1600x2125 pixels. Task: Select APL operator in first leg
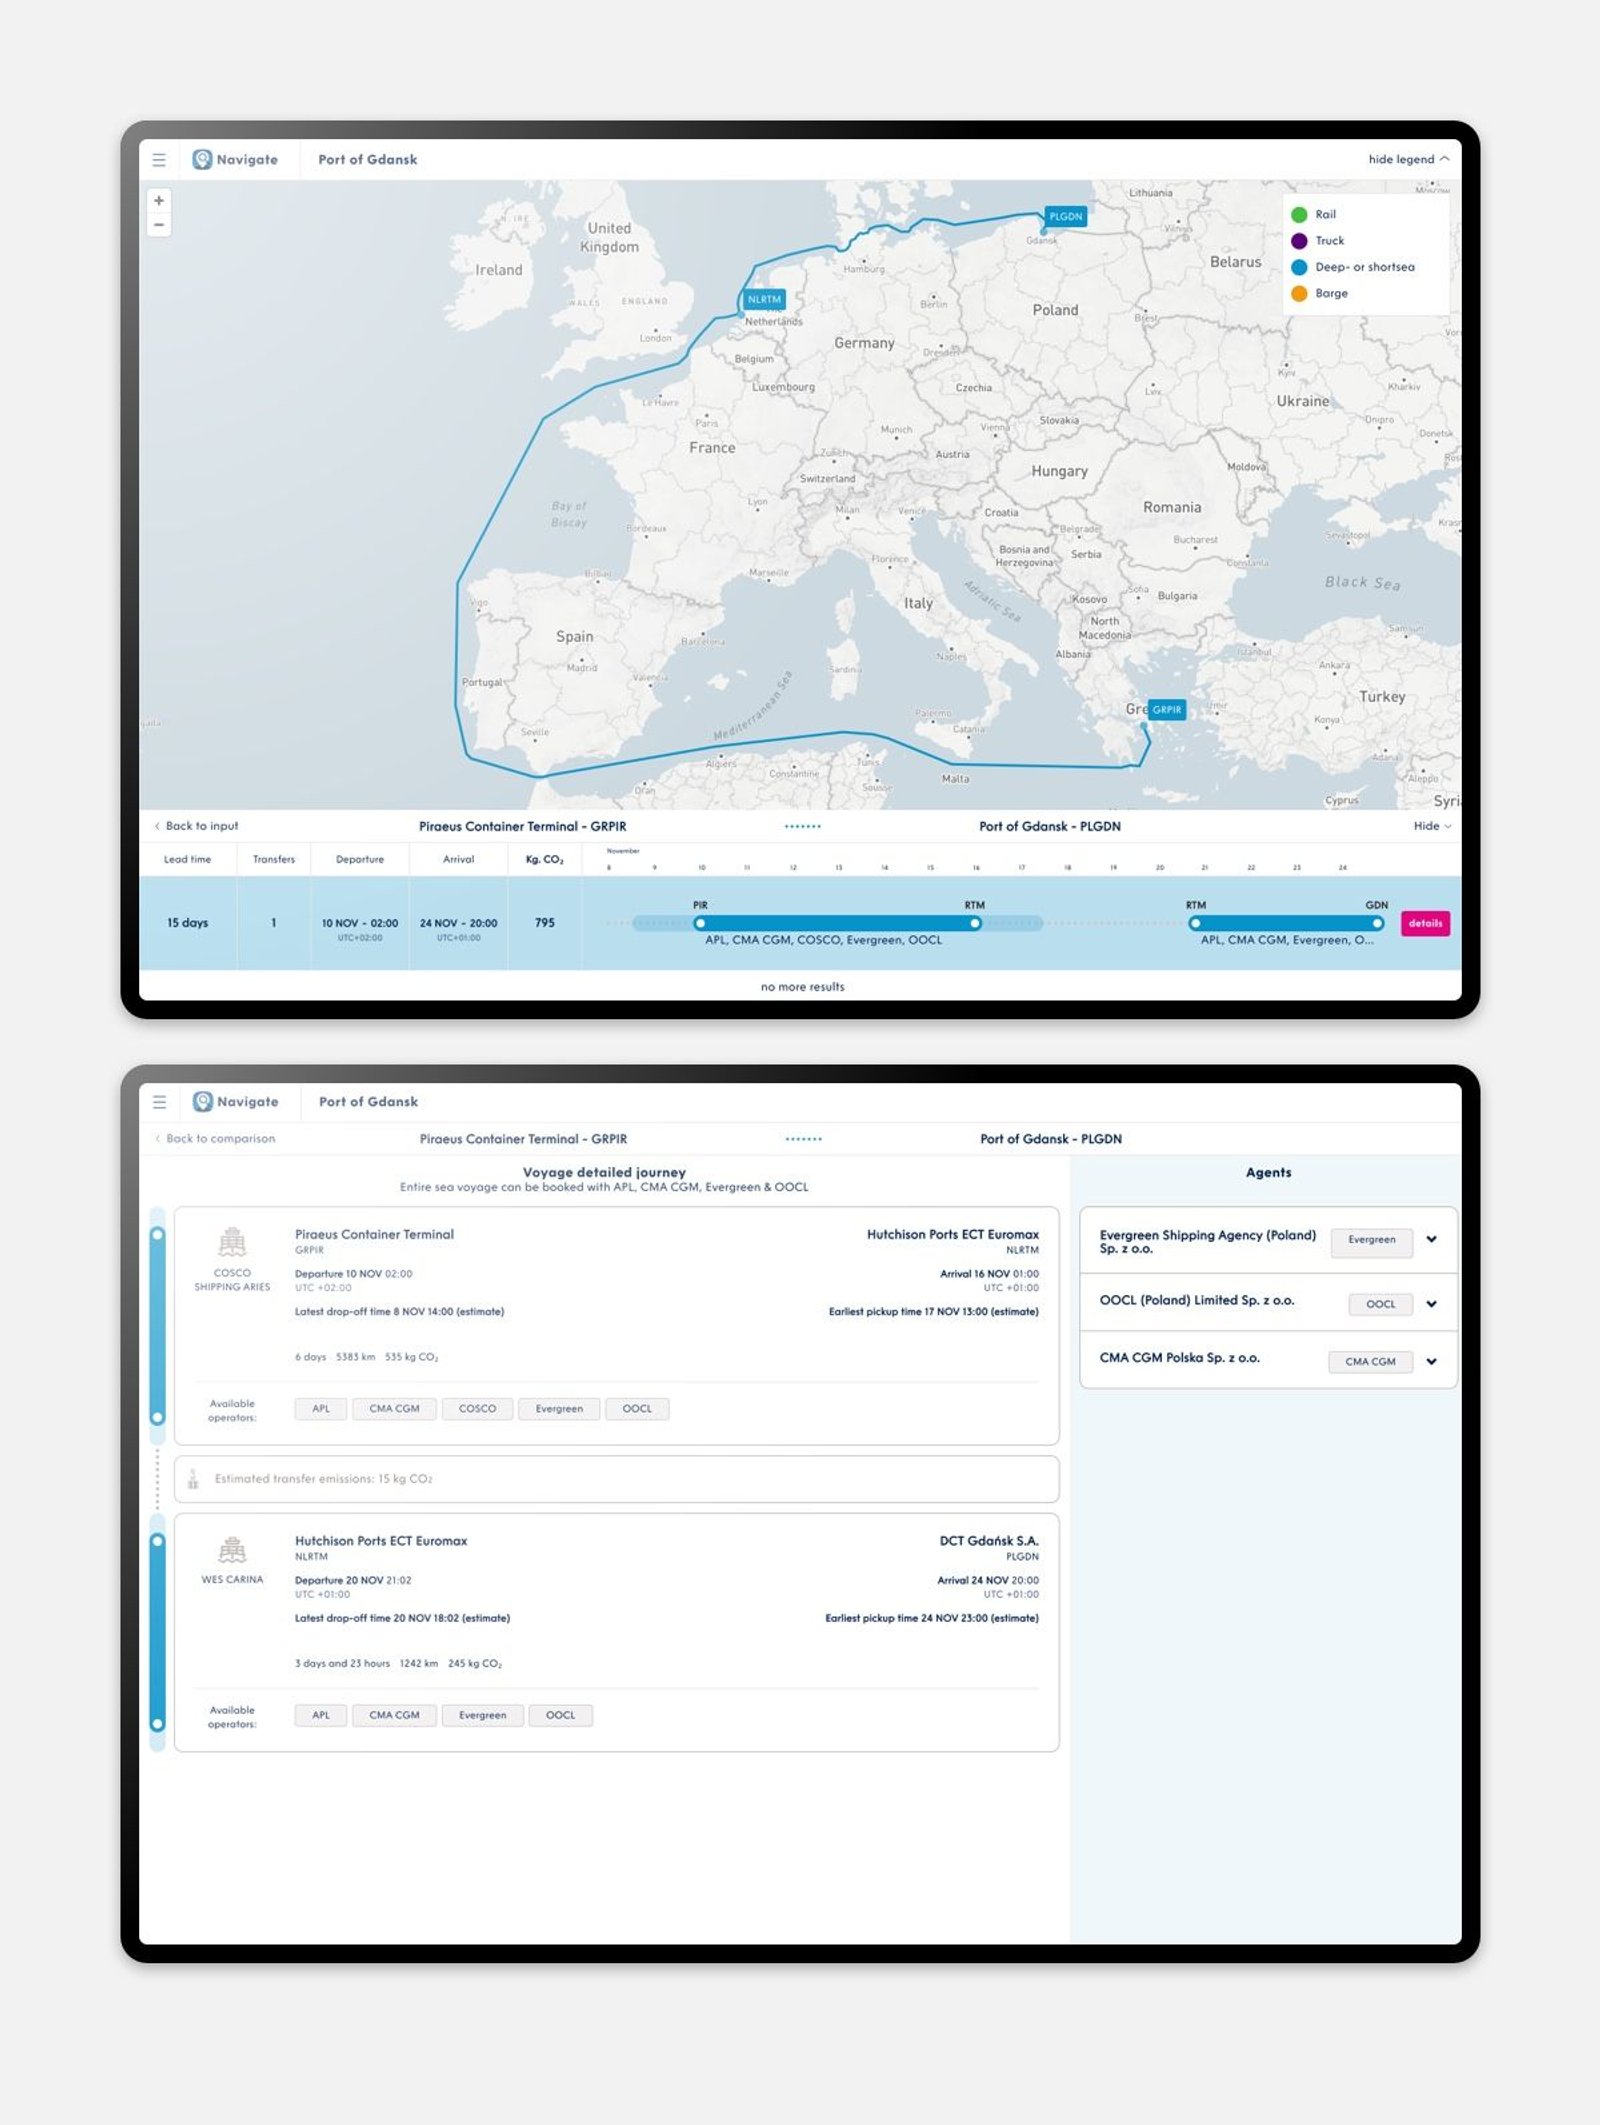tap(321, 1409)
